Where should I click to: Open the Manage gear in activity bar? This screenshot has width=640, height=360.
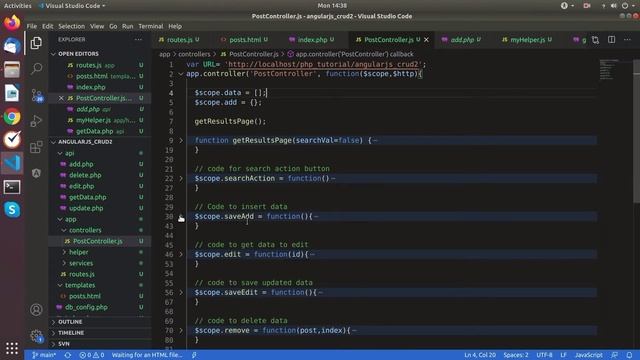pyautogui.click(x=36, y=336)
